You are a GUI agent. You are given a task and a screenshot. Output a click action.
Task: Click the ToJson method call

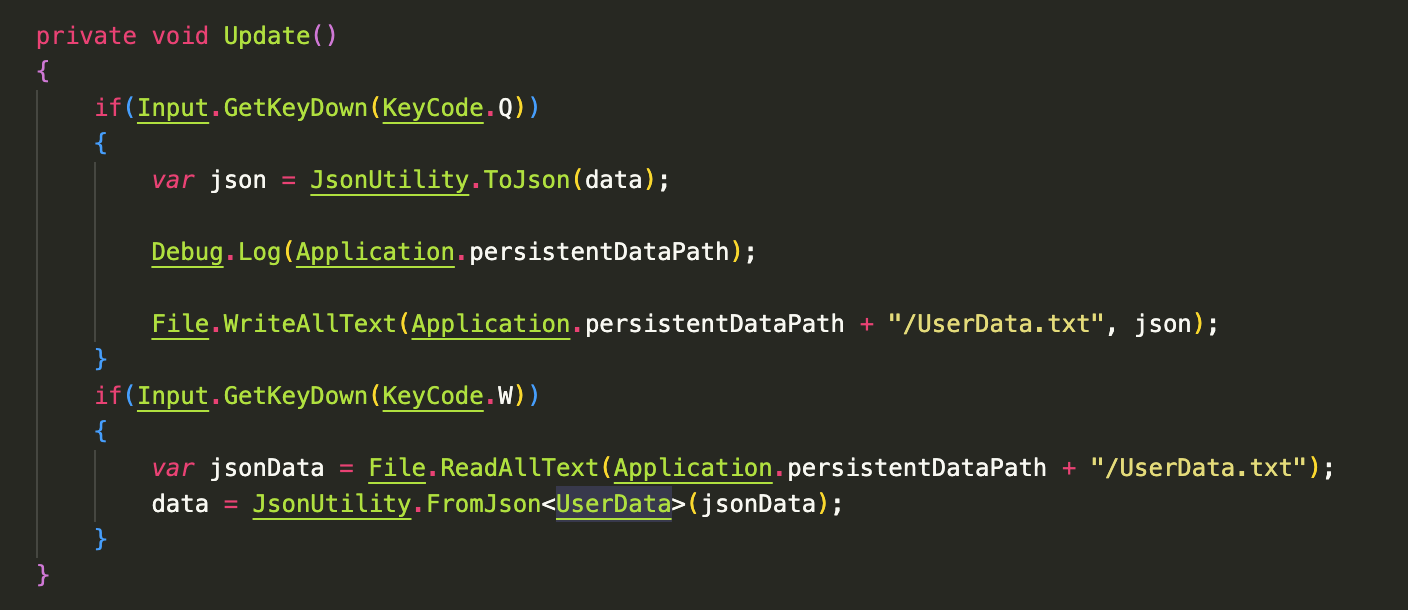click(527, 180)
